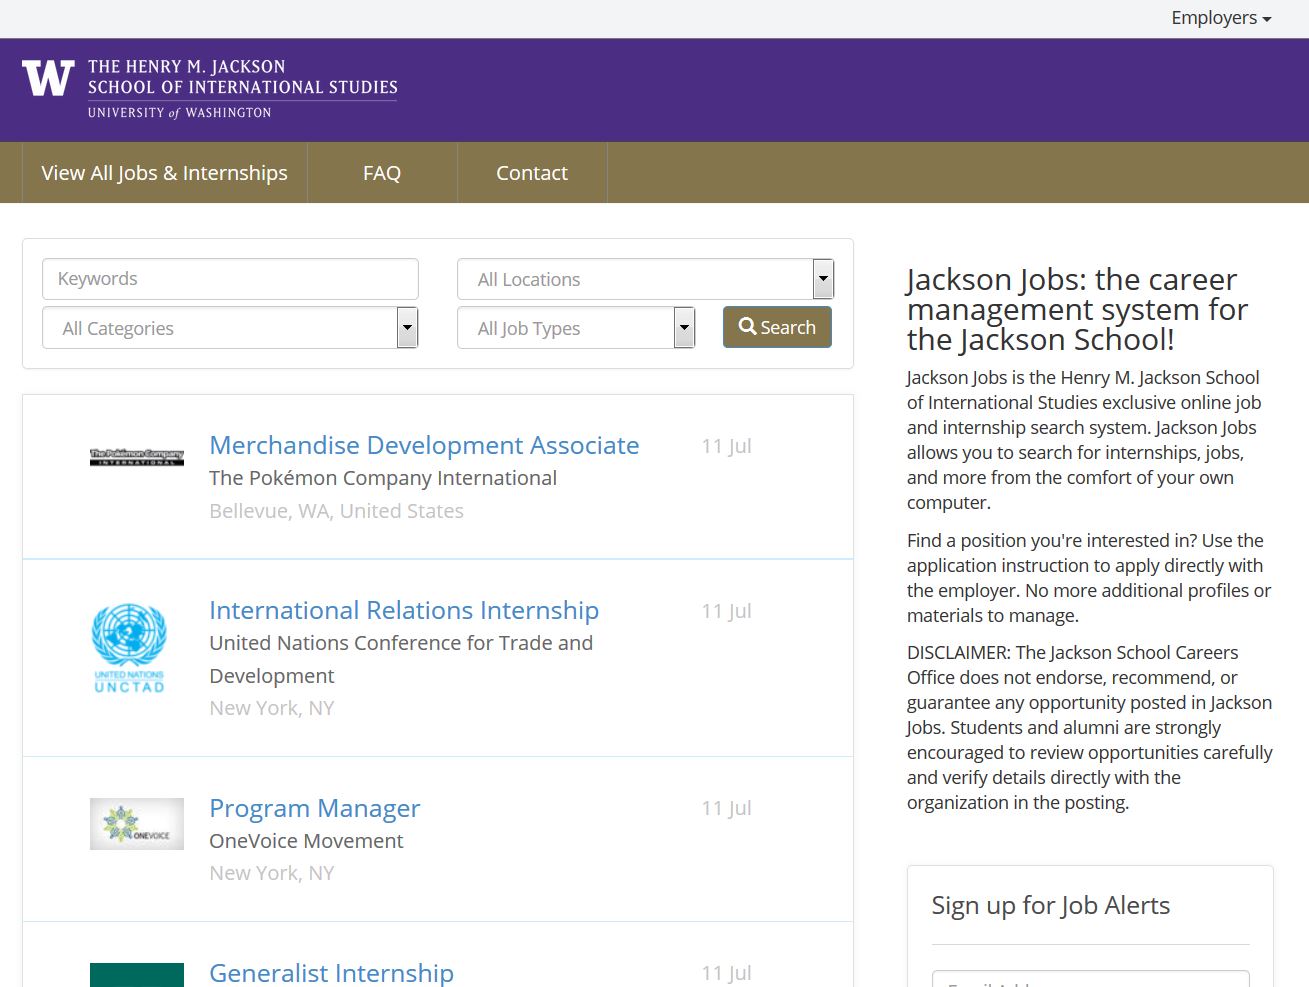Select the Bellevue, WA, United States location text
Image resolution: width=1309 pixels, height=987 pixels.
click(336, 511)
